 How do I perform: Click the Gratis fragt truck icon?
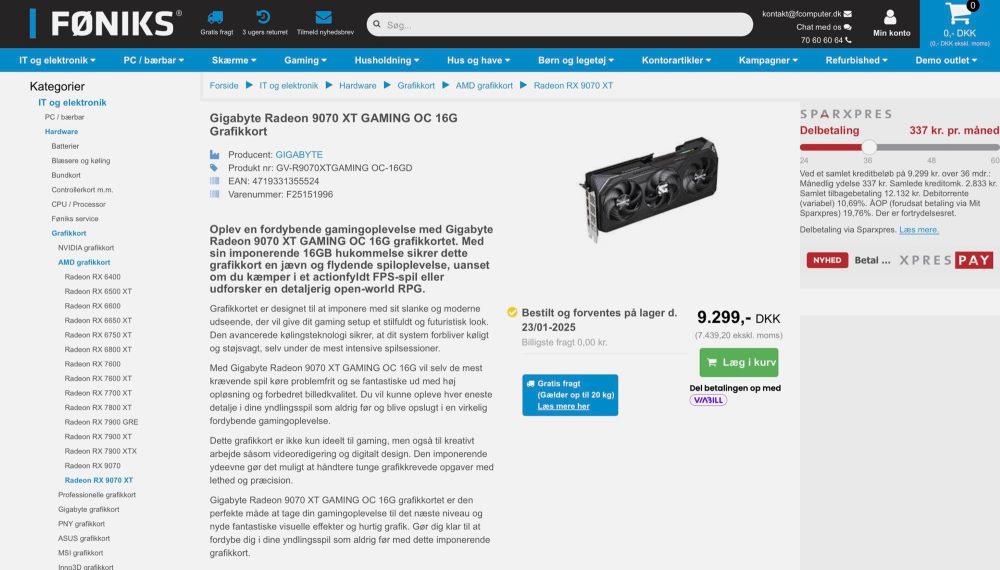point(216,17)
